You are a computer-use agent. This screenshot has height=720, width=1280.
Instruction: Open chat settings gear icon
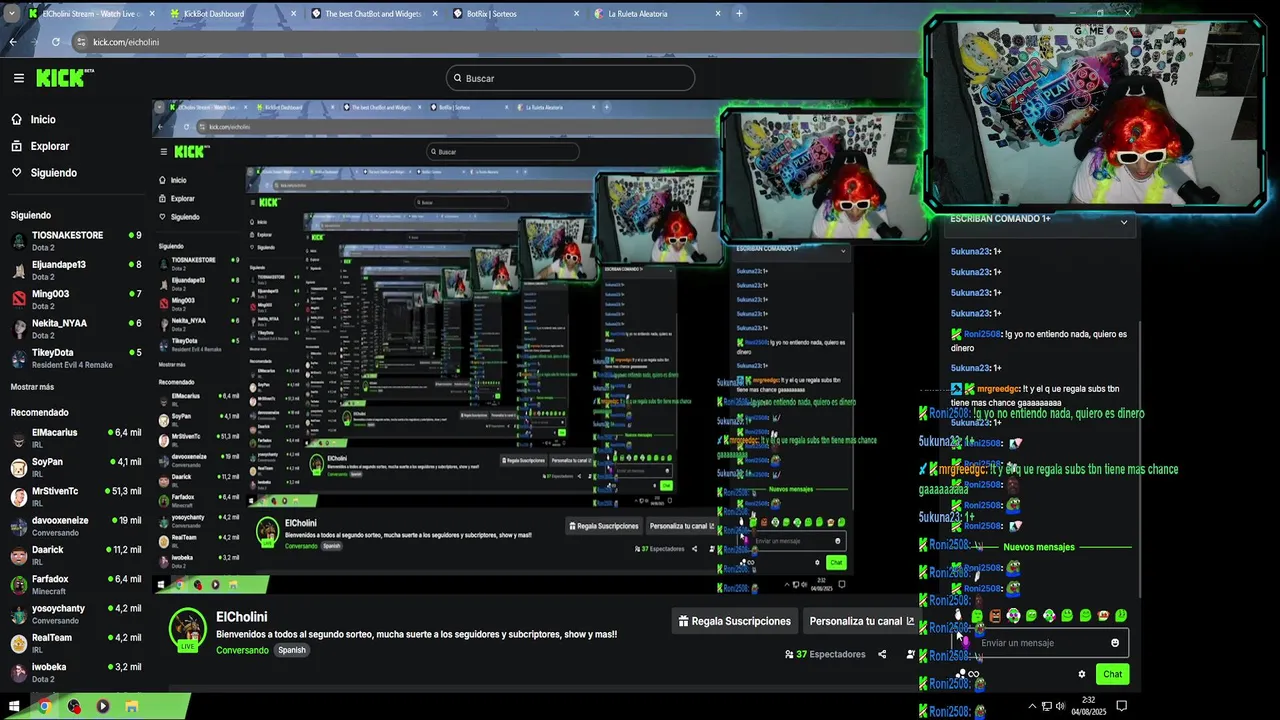coord(1082,674)
